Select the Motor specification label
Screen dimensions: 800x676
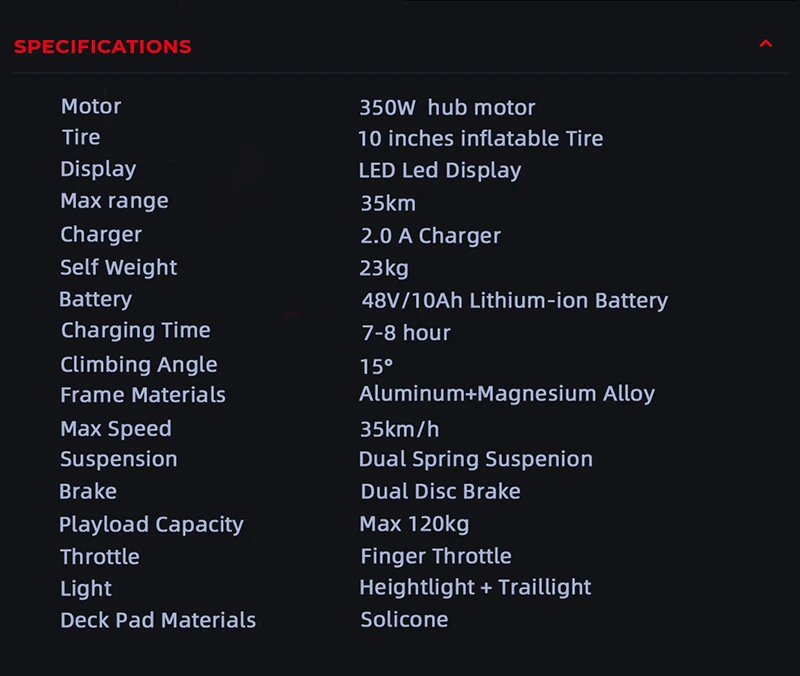point(91,106)
